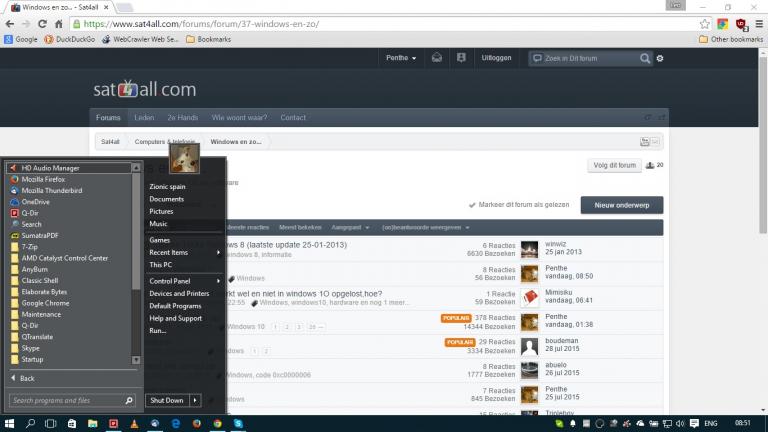Click the Nieuw onderwerp button
The width and height of the screenshot is (768, 432).
pyautogui.click(x=622, y=205)
